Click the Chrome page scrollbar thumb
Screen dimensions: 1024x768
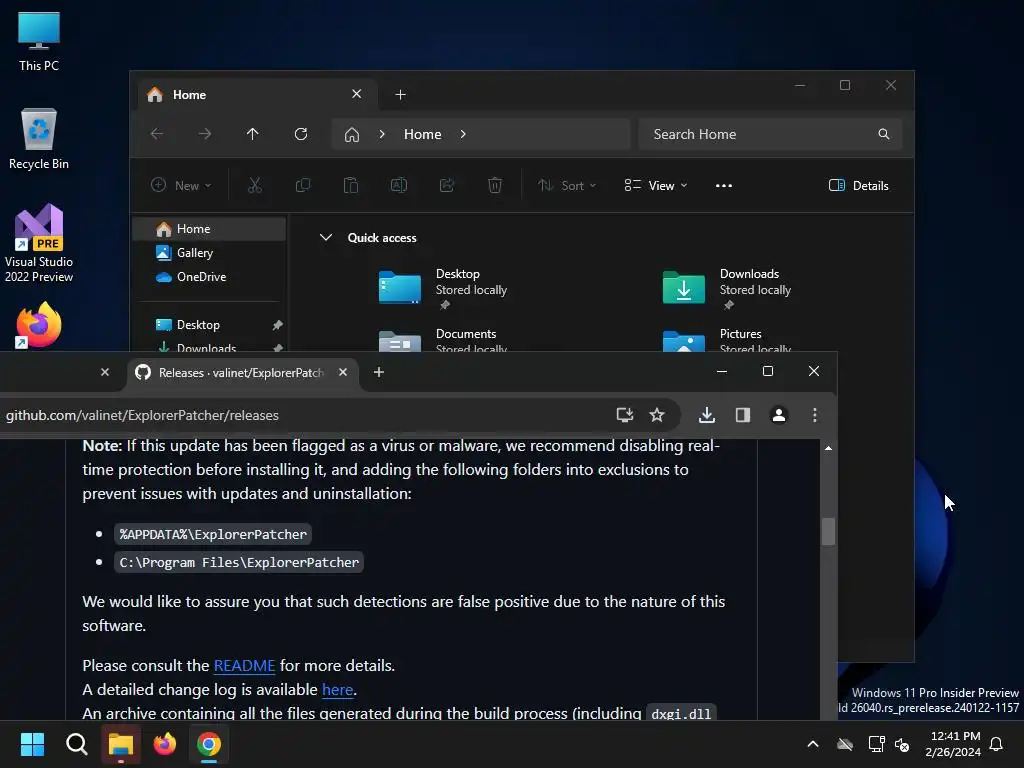[x=828, y=531]
